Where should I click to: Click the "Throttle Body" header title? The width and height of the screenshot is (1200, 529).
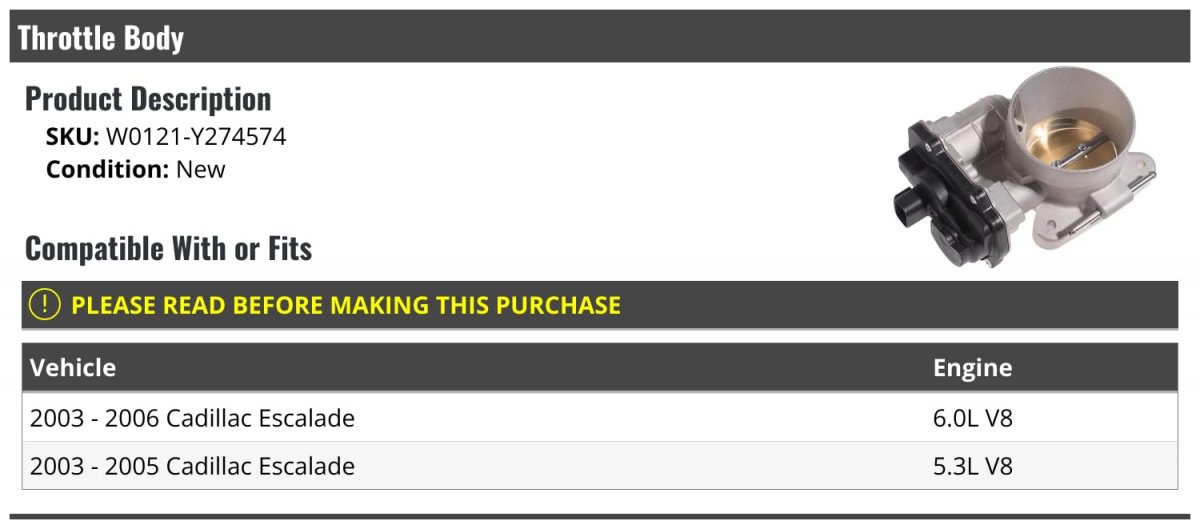pos(101,38)
